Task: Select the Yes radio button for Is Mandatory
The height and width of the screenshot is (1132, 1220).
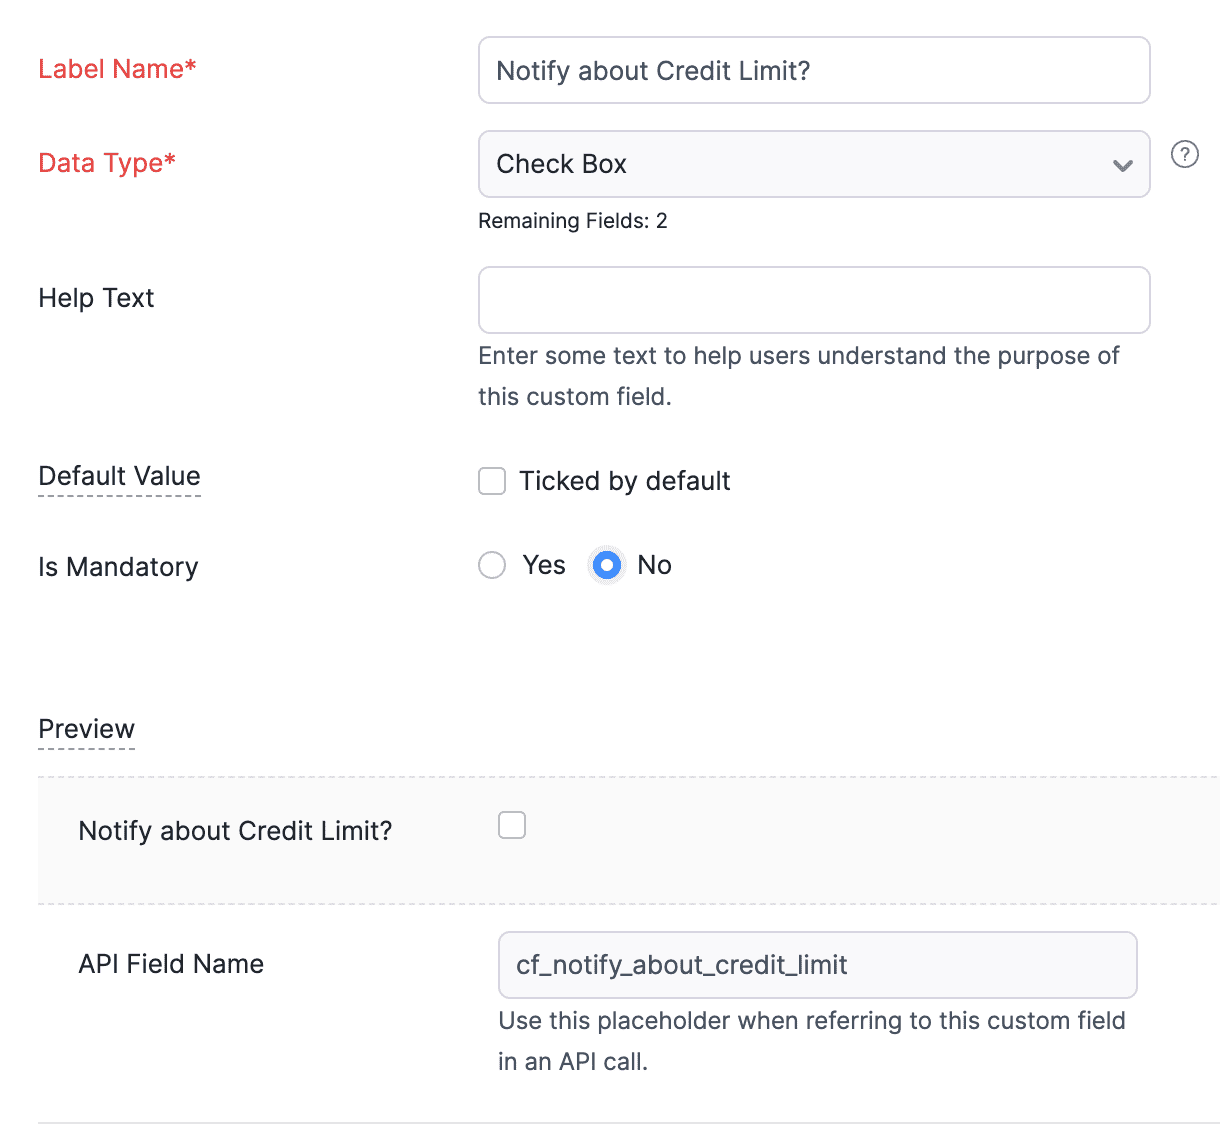Action: (492, 565)
